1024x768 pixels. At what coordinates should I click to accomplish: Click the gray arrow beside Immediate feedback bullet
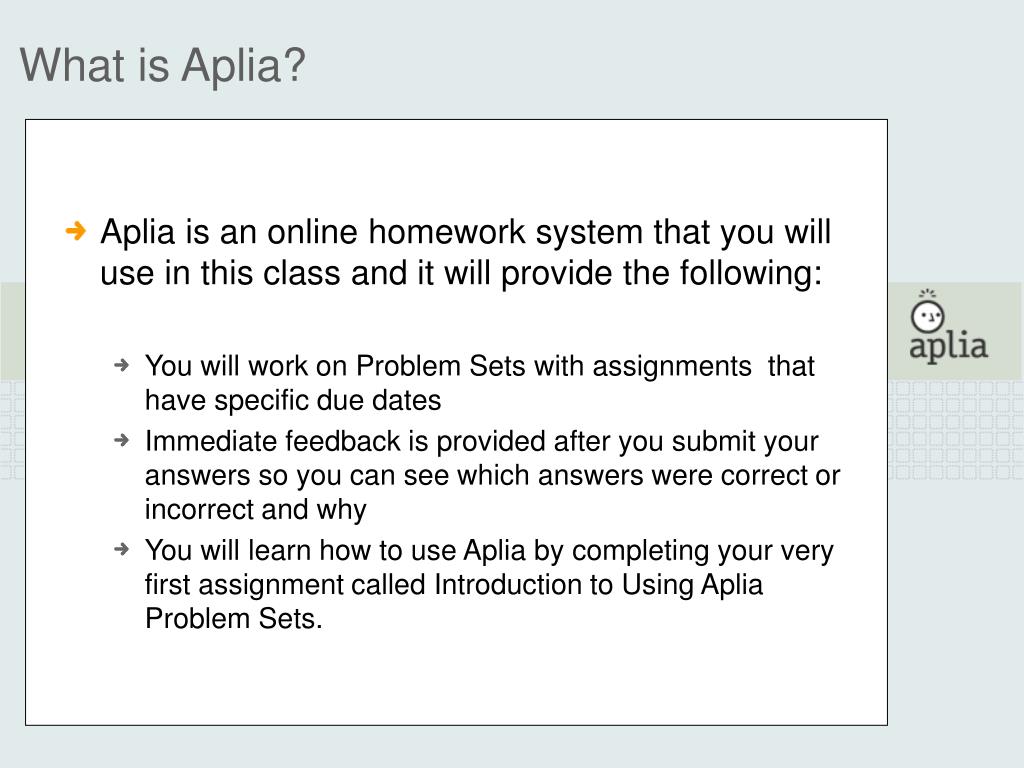point(121,440)
